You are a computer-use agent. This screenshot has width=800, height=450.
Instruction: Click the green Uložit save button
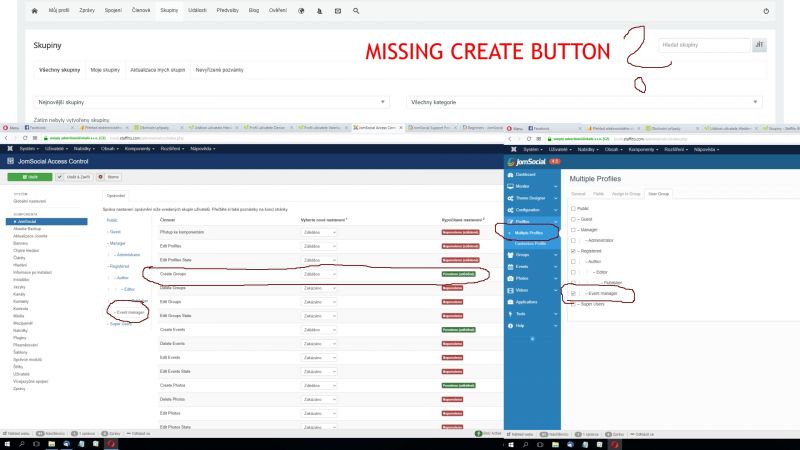coord(30,177)
